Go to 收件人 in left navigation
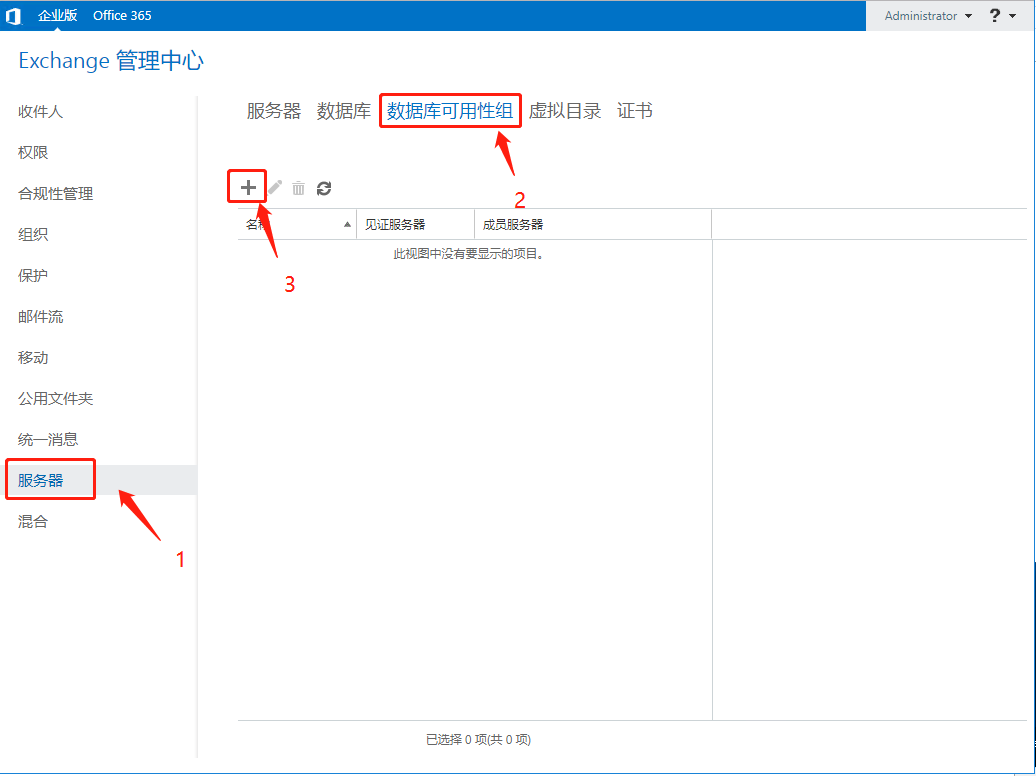Screen dimensions: 1036x776 40,112
